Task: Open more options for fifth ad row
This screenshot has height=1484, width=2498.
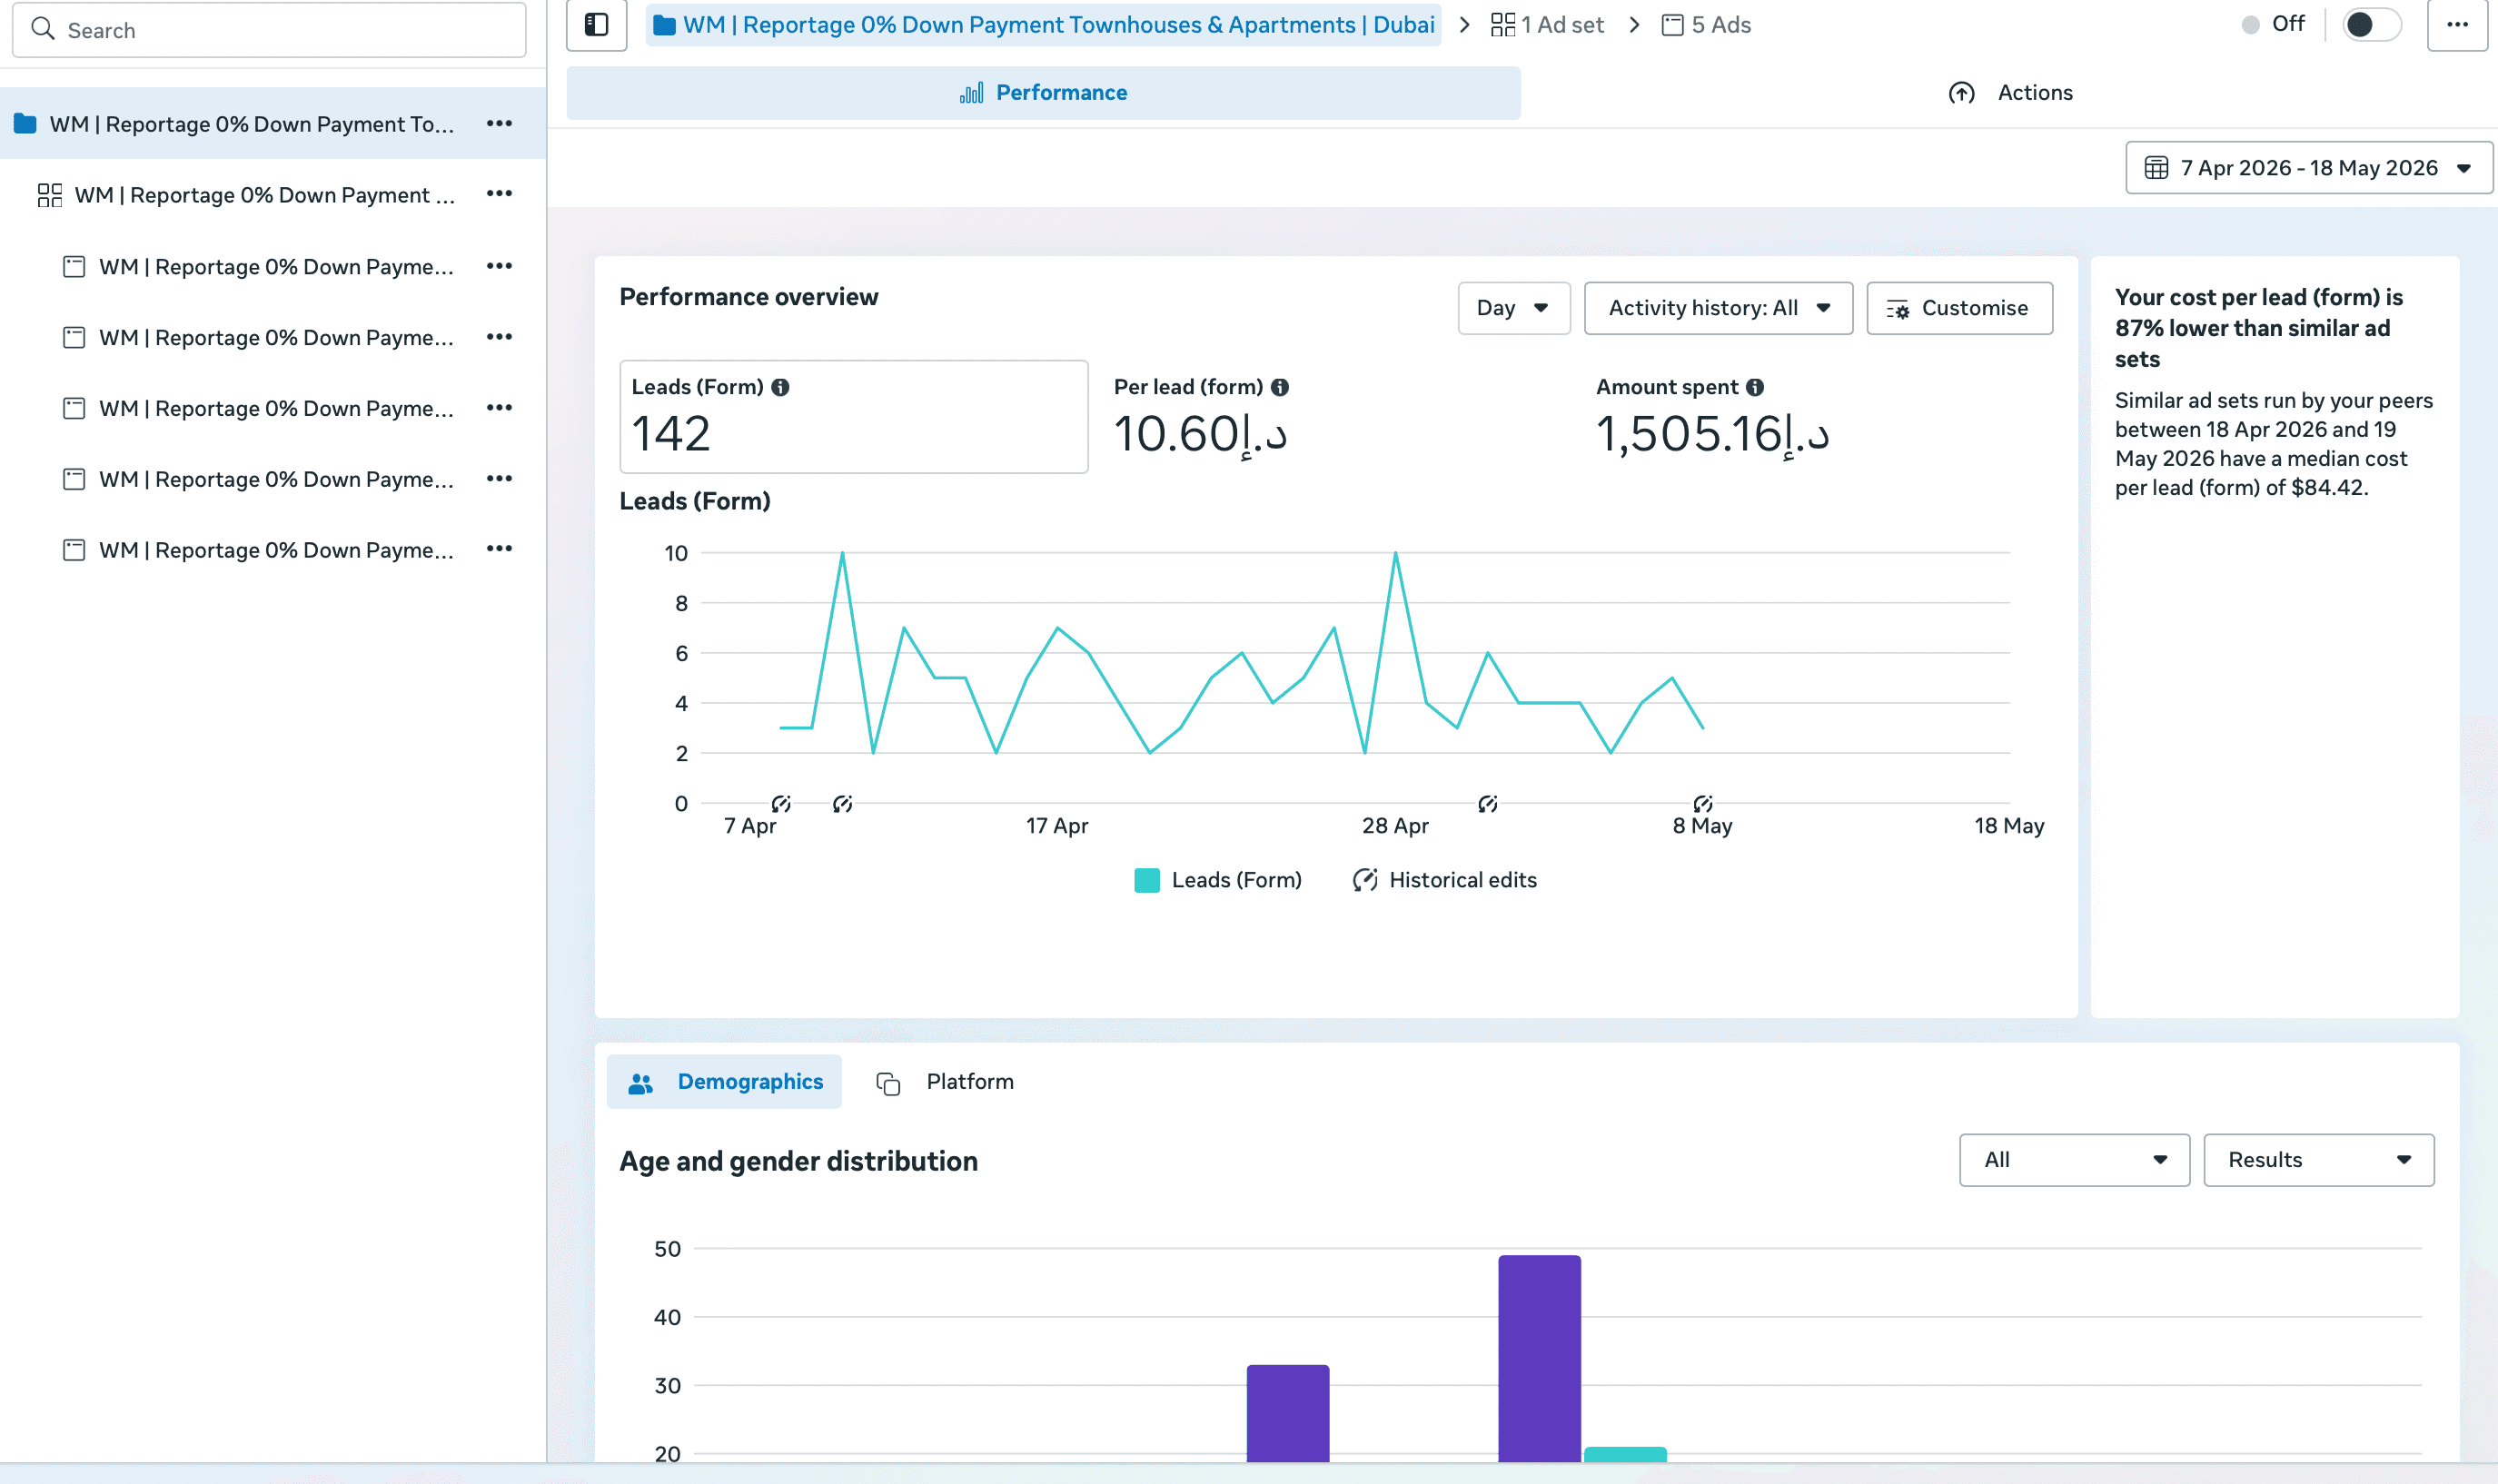Action: tap(499, 548)
